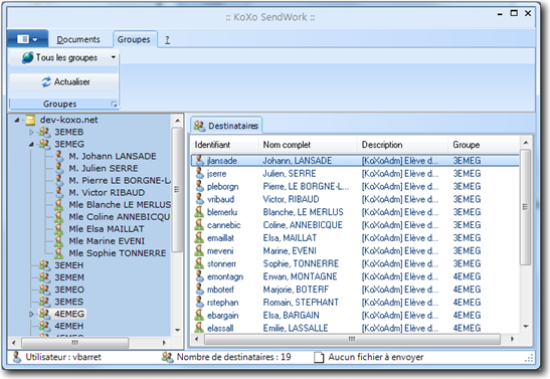This screenshot has height=379, width=550.
Task: Switch to the Groupes tab
Action: pyautogui.click(x=134, y=39)
